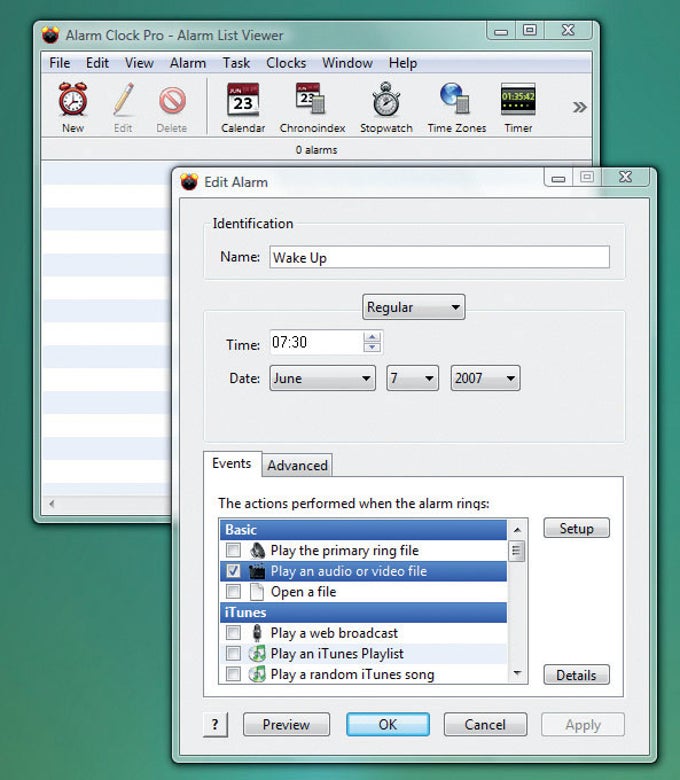Click the Details button

point(576,675)
